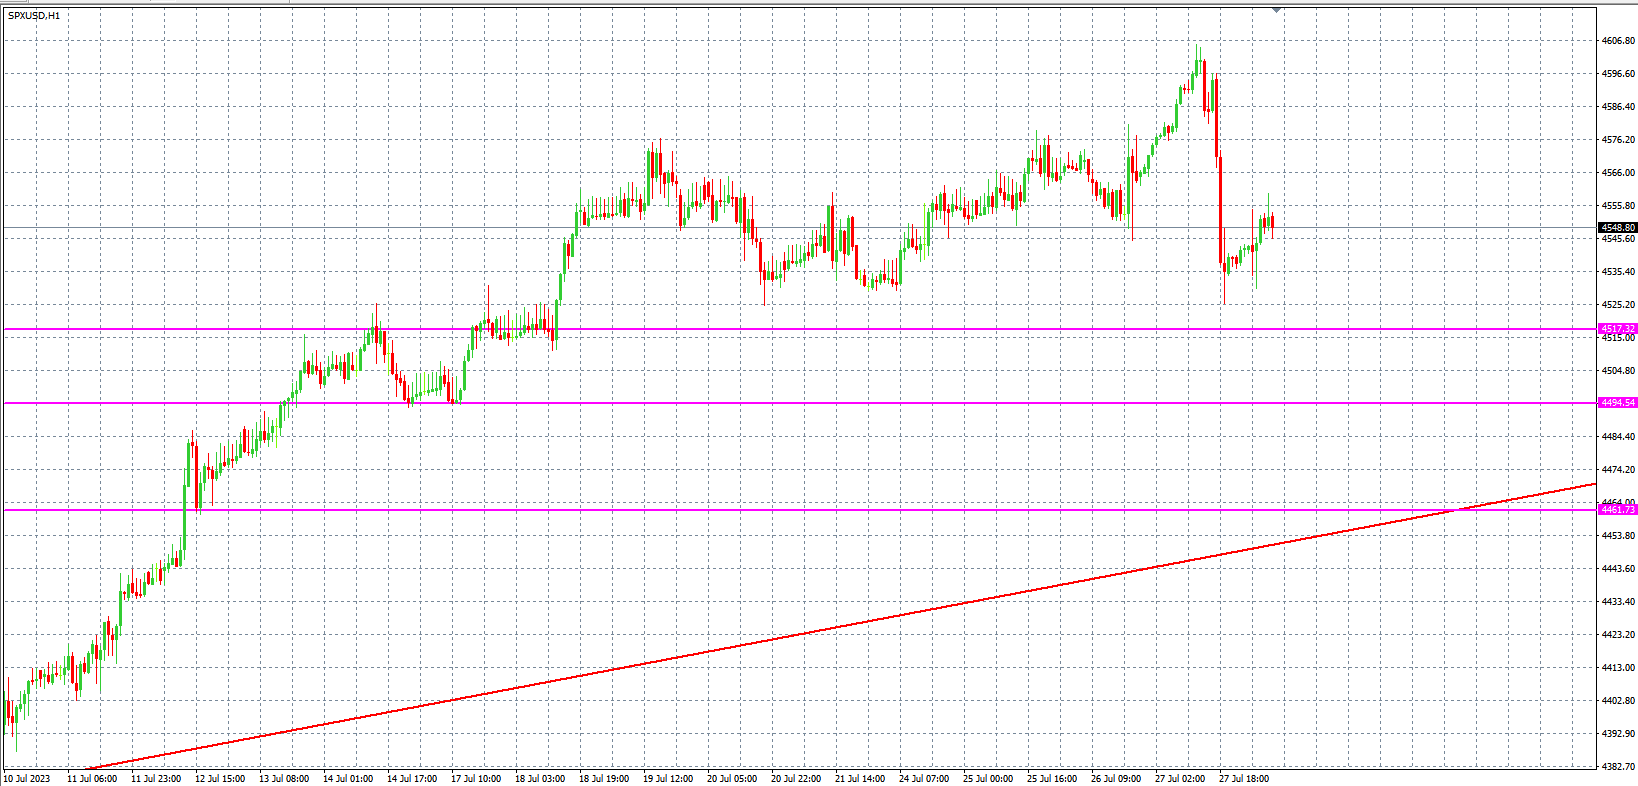The width and height of the screenshot is (1638, 786).
Task: Select the magenta horizontal line at 4461.73
Action: pyautogui.click(x=800, y=510)
